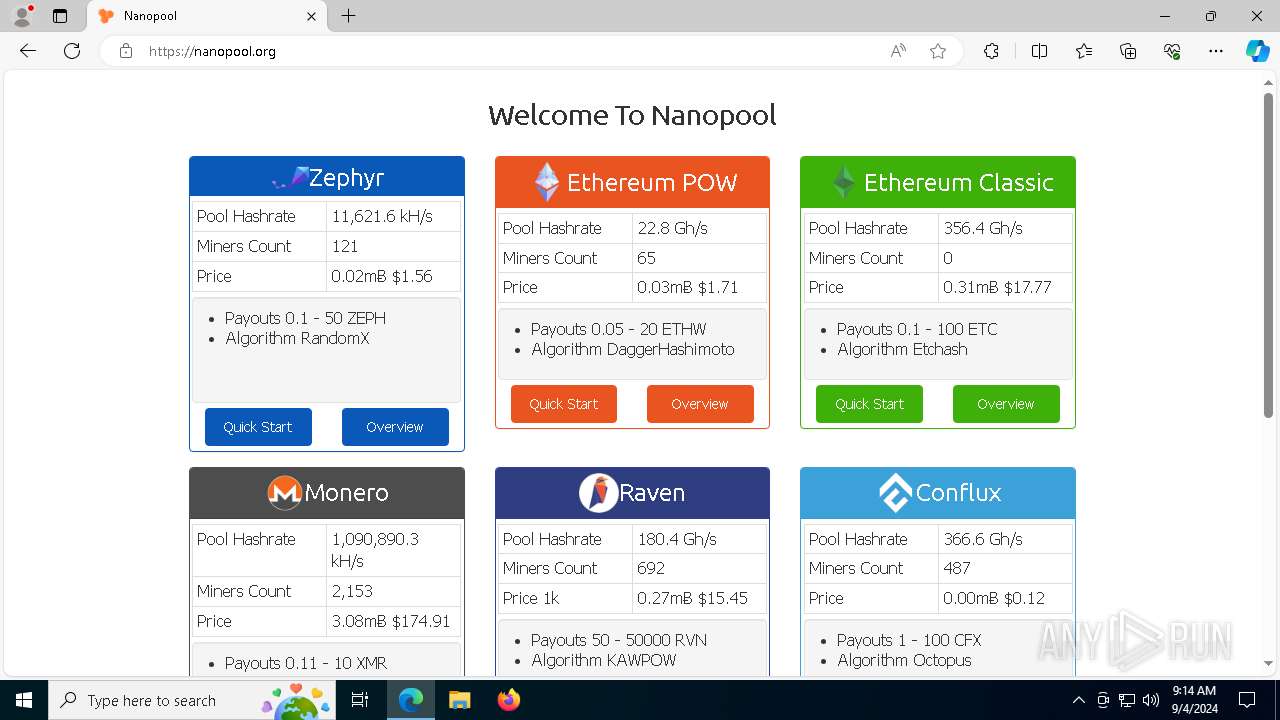Click Zephyr Quick Start button
Viewport: 1280px width, 720px height.
click(x=258, y=427)
